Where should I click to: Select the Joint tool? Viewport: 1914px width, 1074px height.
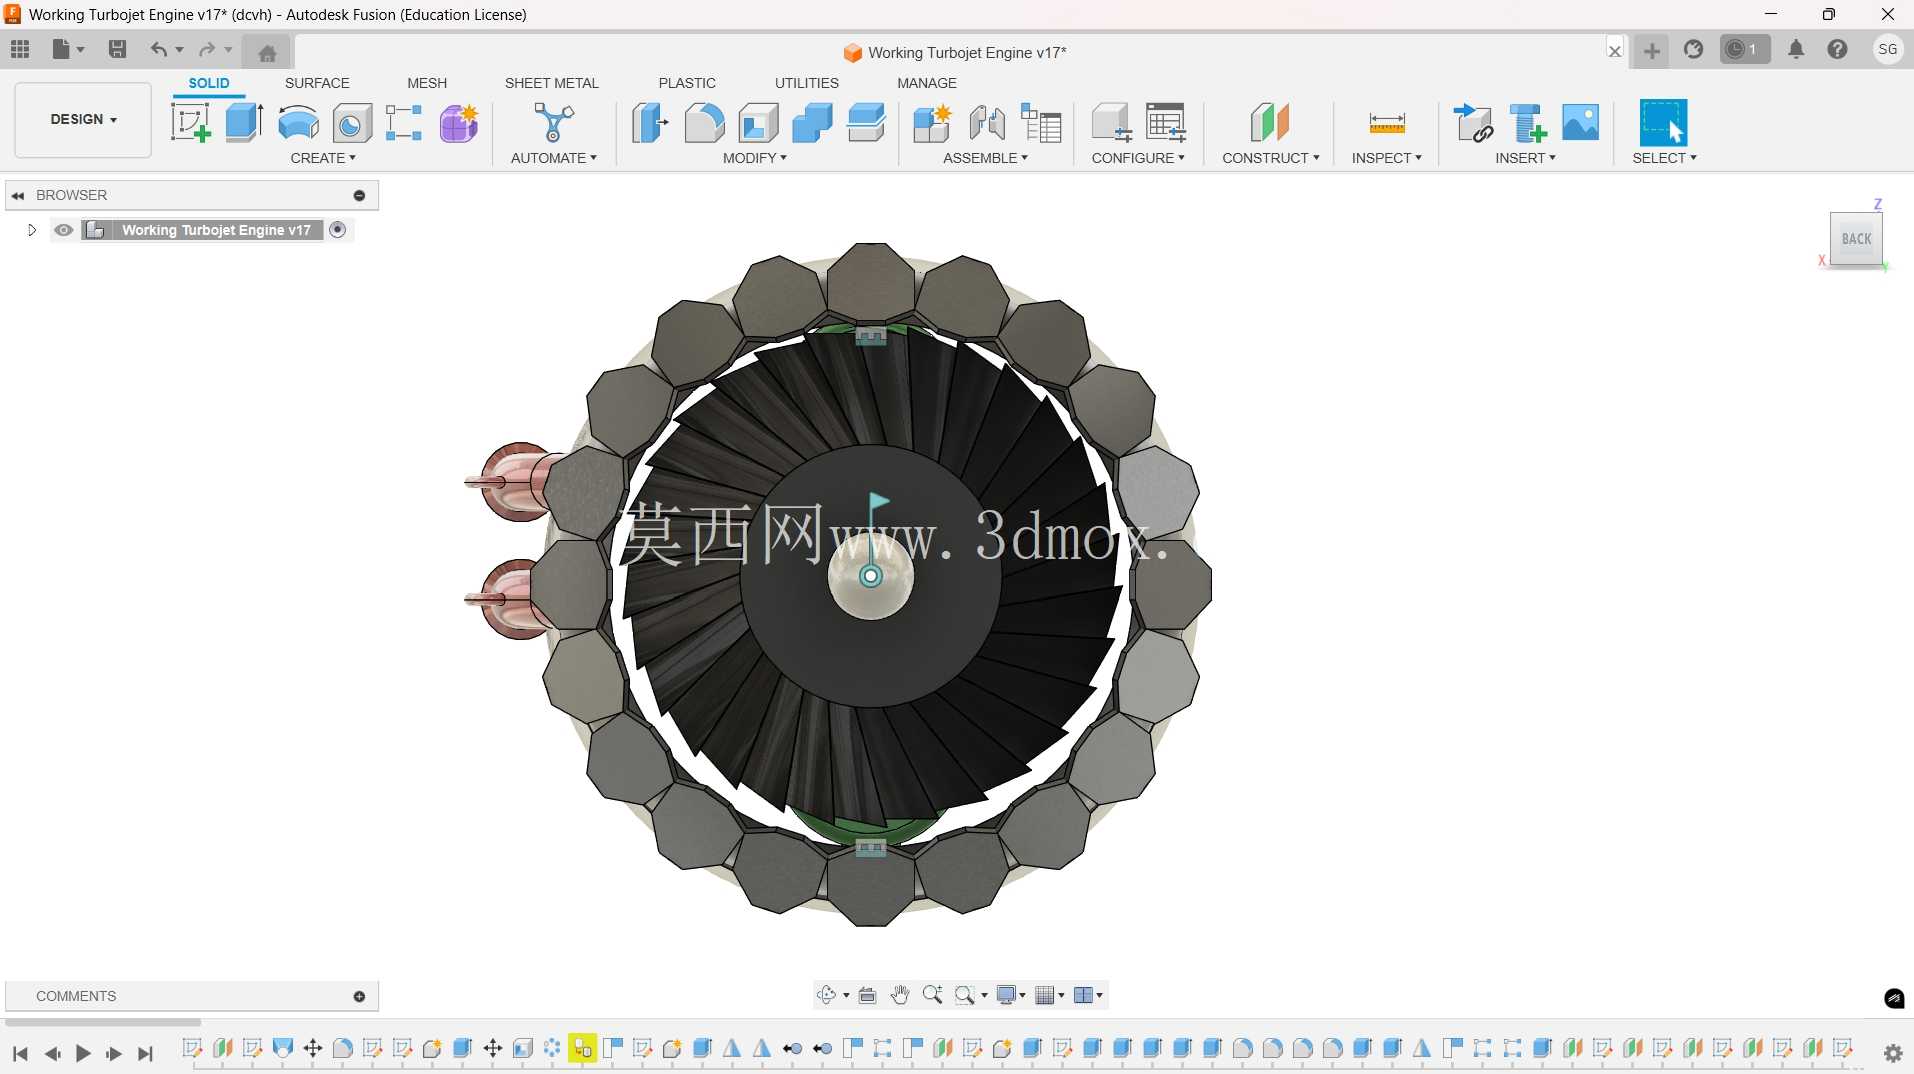point(987,123)
